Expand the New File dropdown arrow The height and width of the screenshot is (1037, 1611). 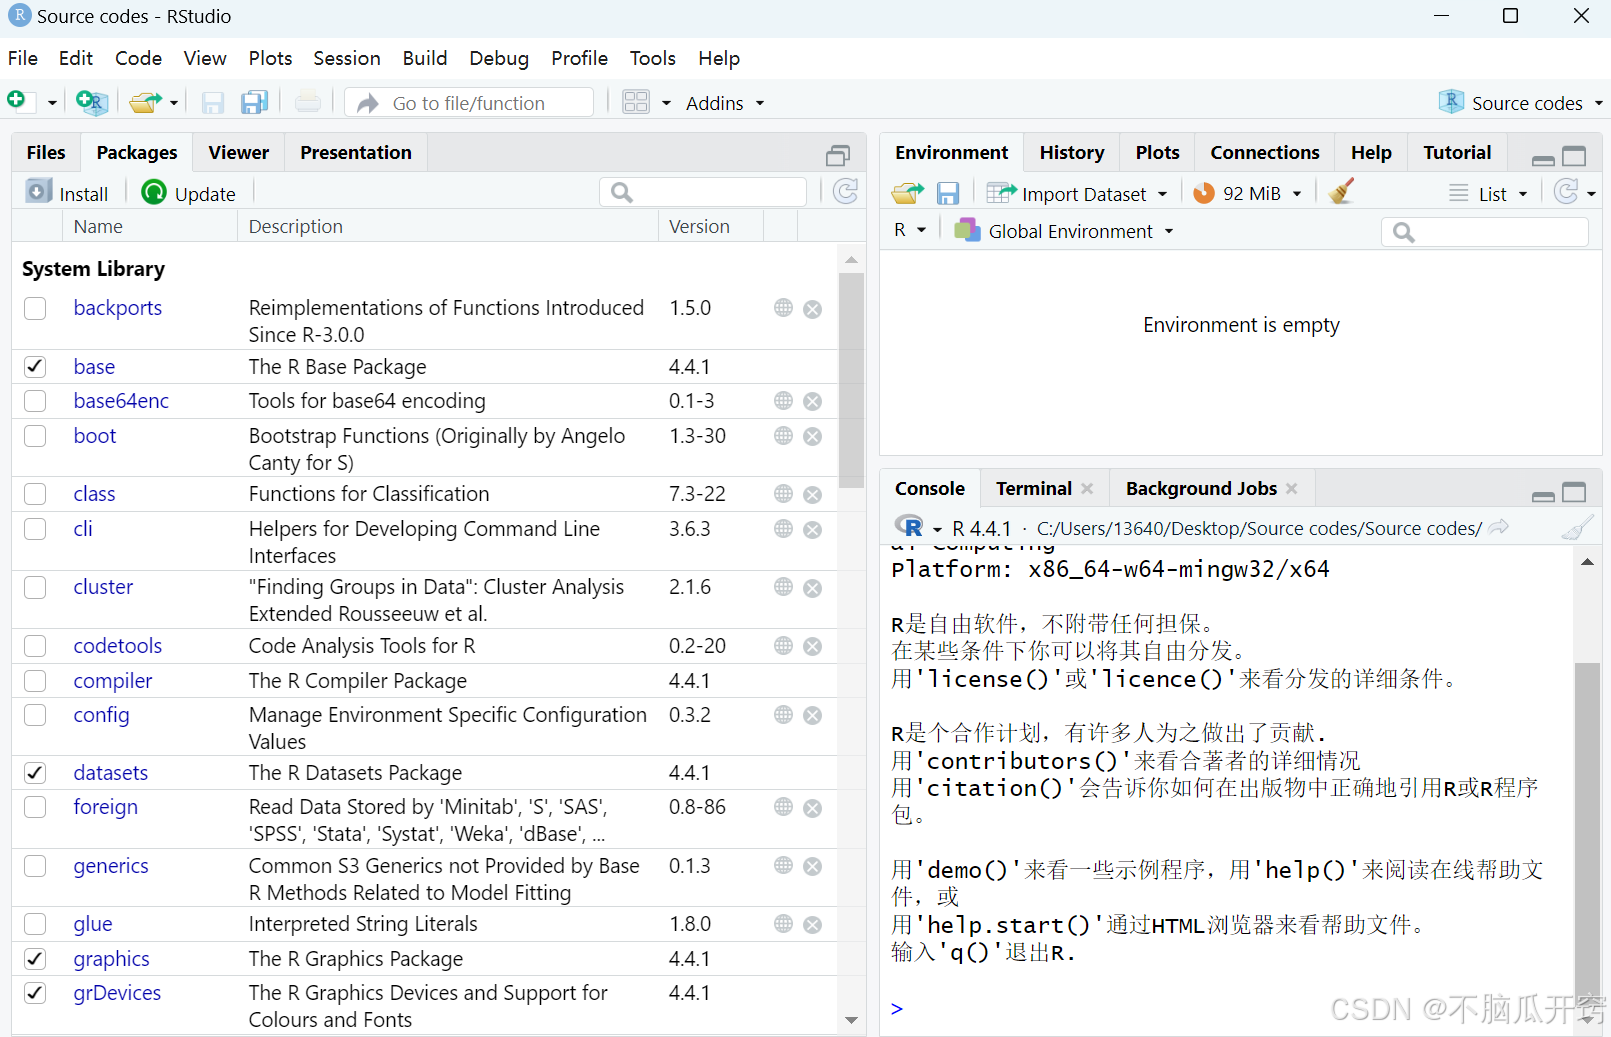52,103
